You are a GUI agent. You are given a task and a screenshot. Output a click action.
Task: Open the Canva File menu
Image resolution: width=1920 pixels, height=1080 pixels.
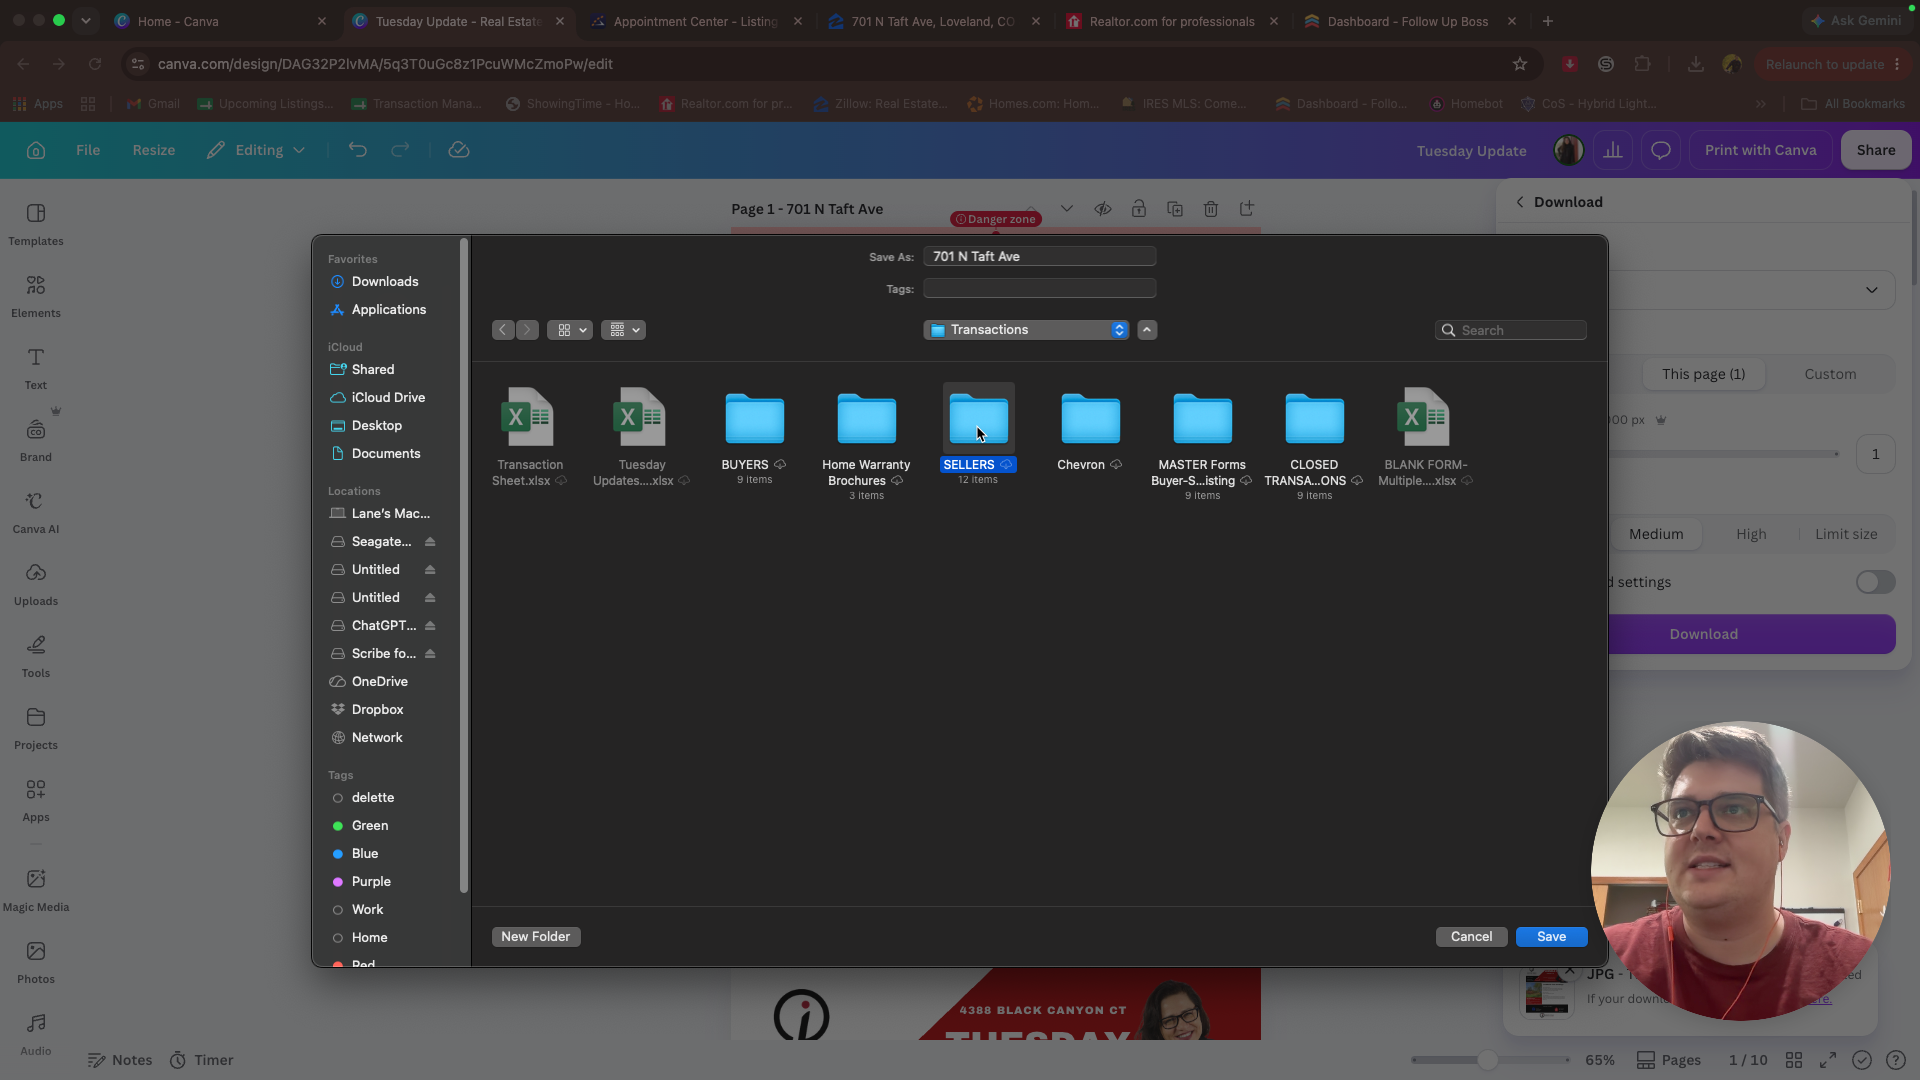pyautogui.click(x=88, y=150)
